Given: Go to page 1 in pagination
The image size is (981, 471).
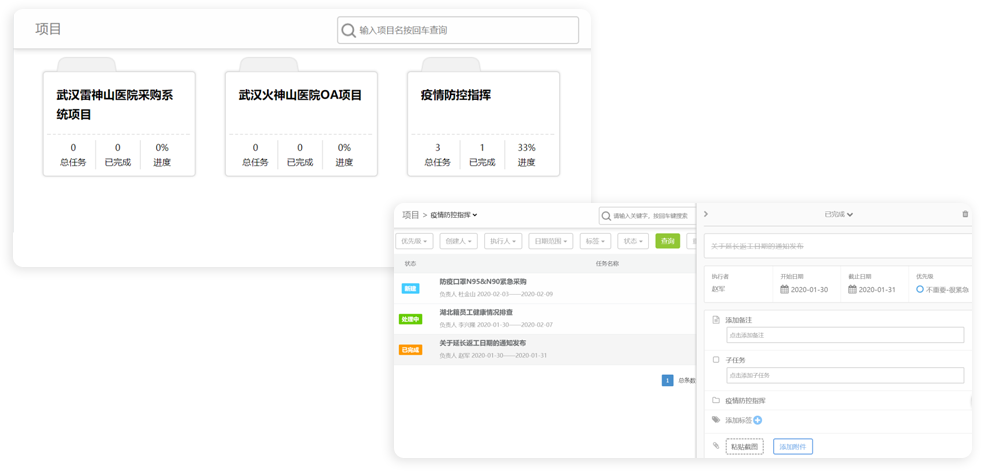Looking at the screenshot, I should coord(667,380).
